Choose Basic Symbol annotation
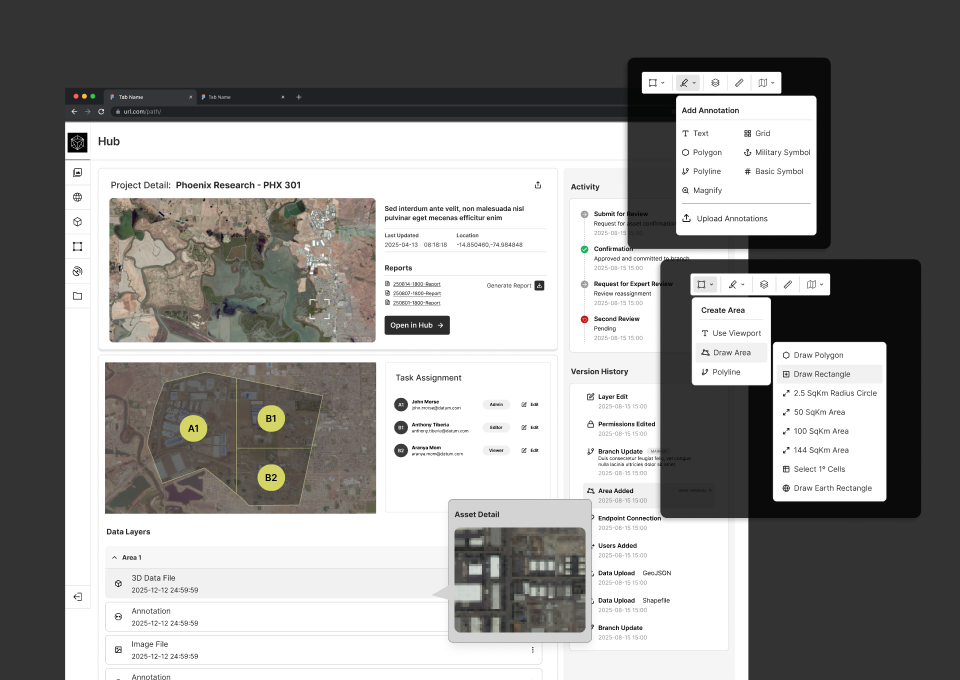 (773, 171)
